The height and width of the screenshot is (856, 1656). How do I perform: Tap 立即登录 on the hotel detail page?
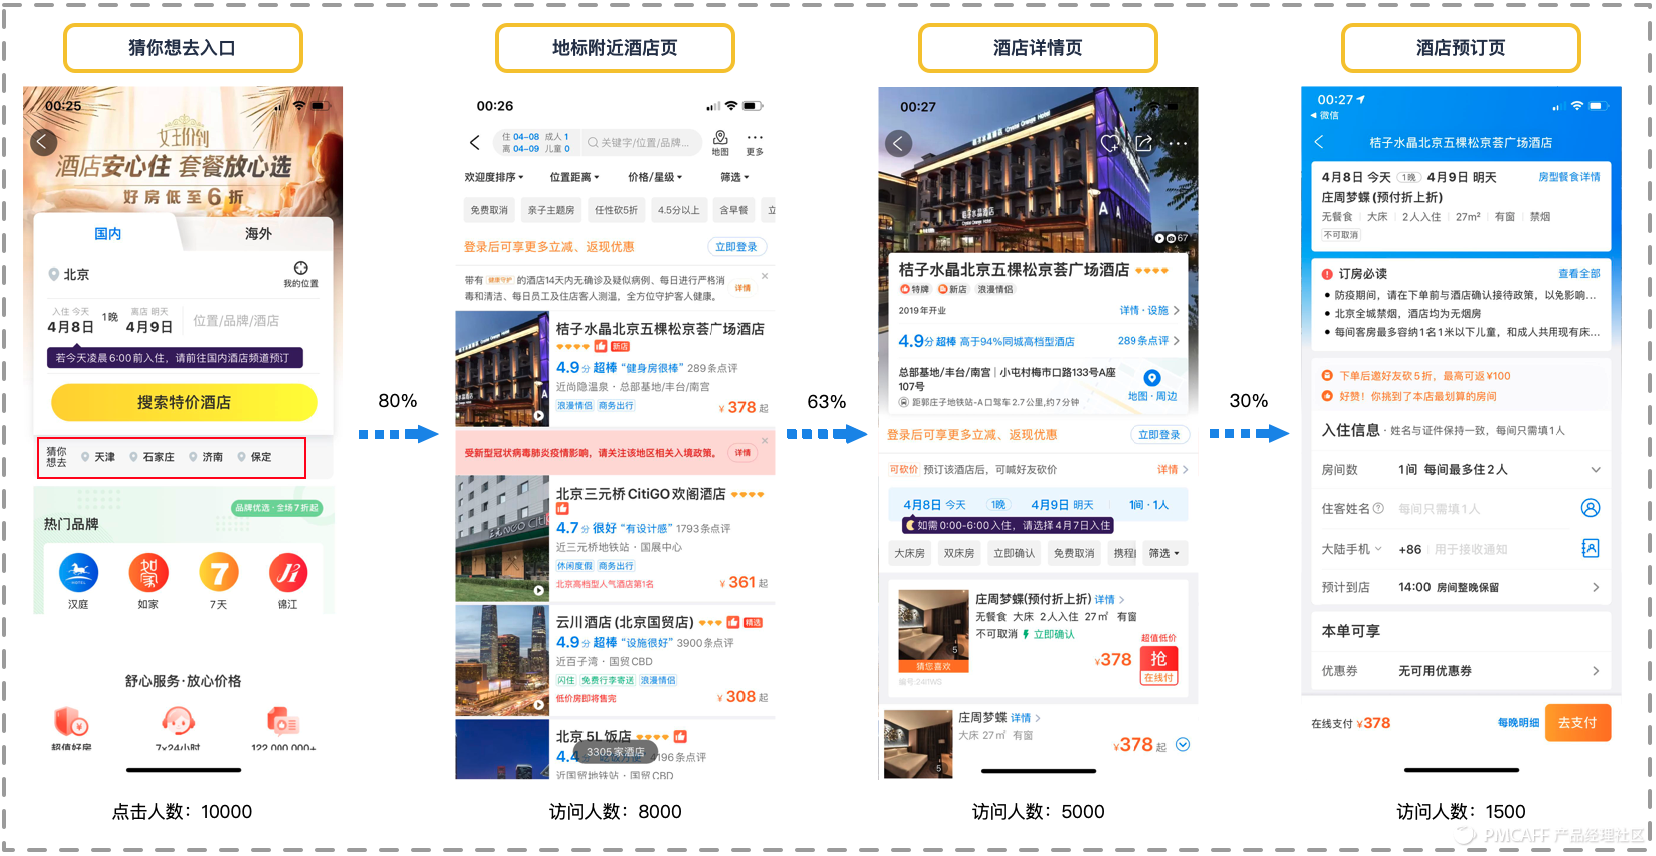[1160, 435]
